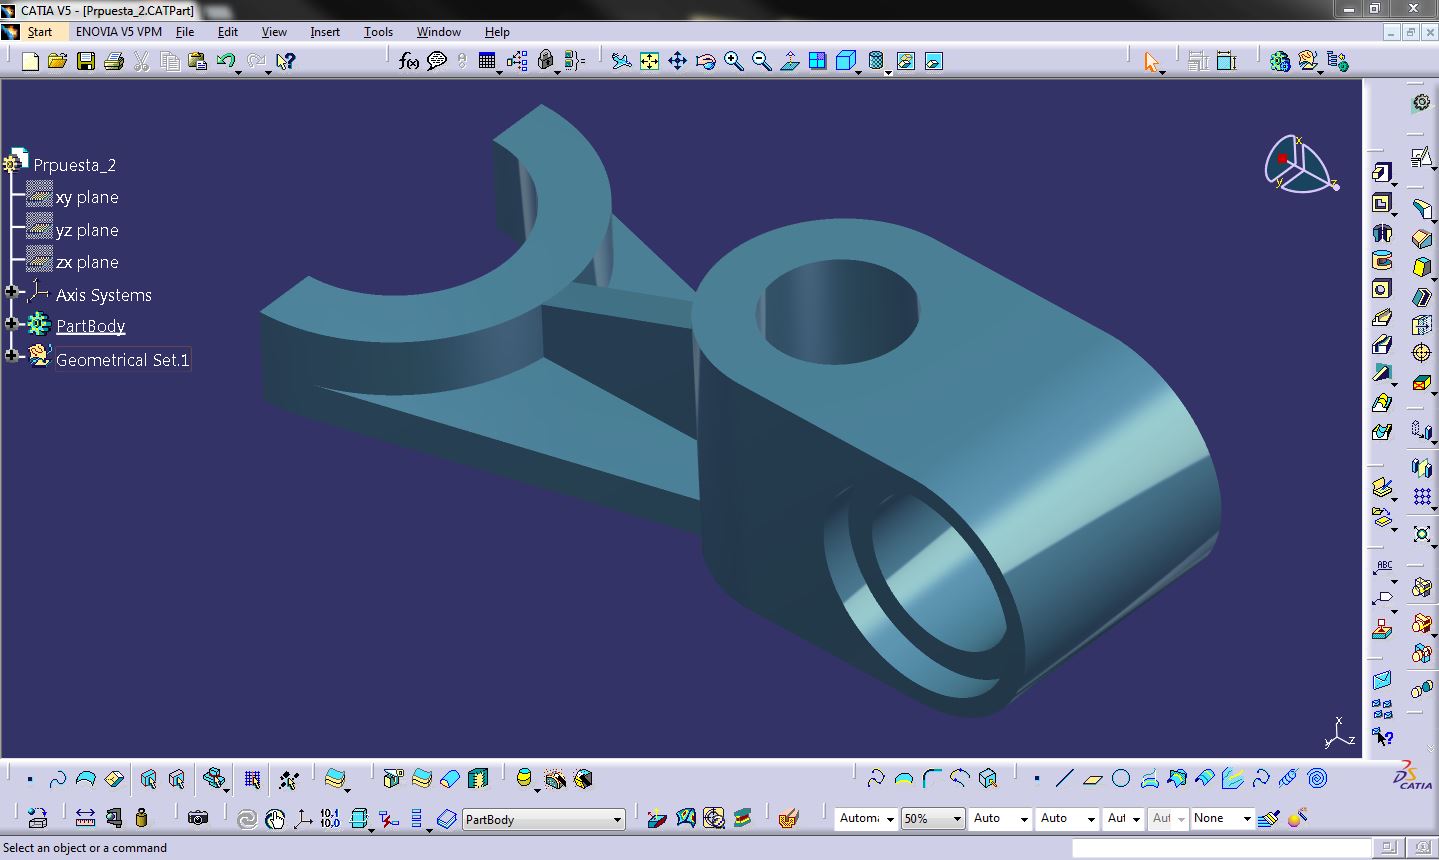Click Geometrical Set.1 label

122,360
